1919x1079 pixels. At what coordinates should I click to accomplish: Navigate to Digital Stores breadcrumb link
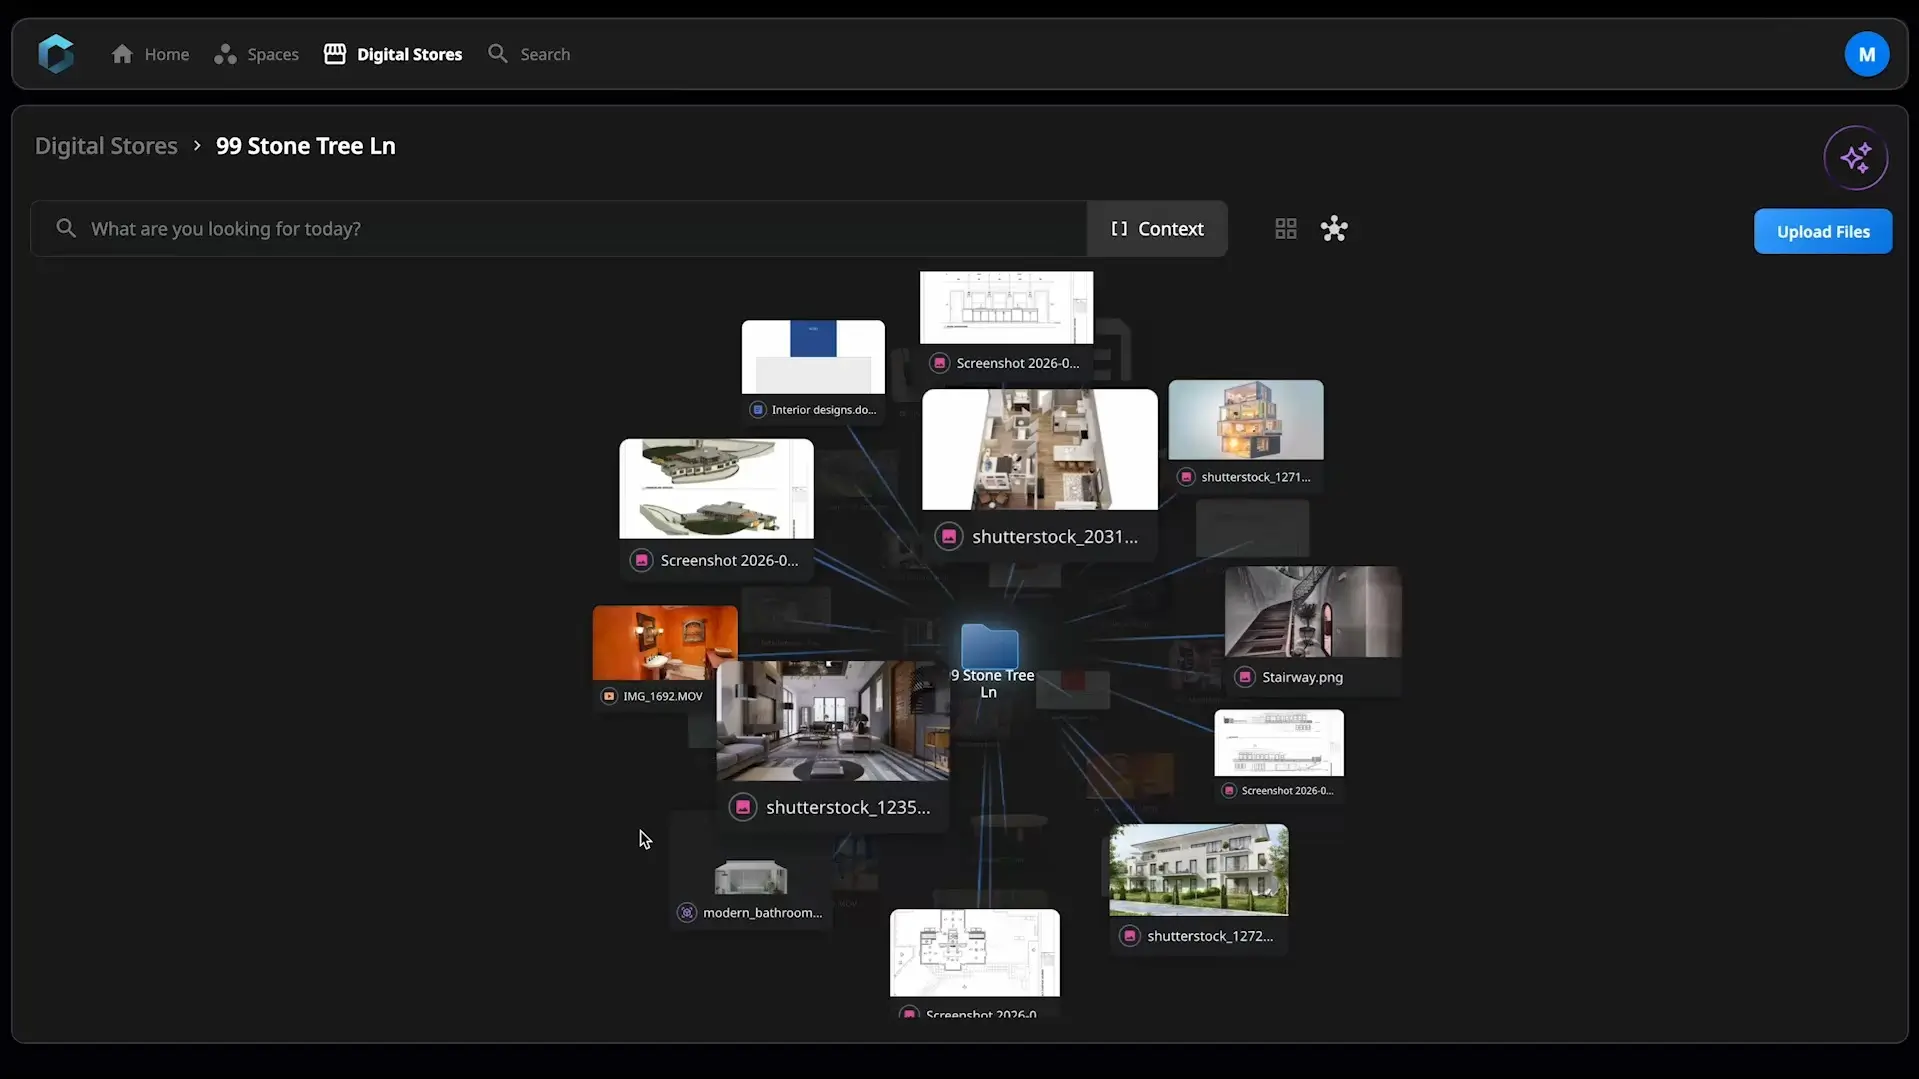click(x=106, y=146)
